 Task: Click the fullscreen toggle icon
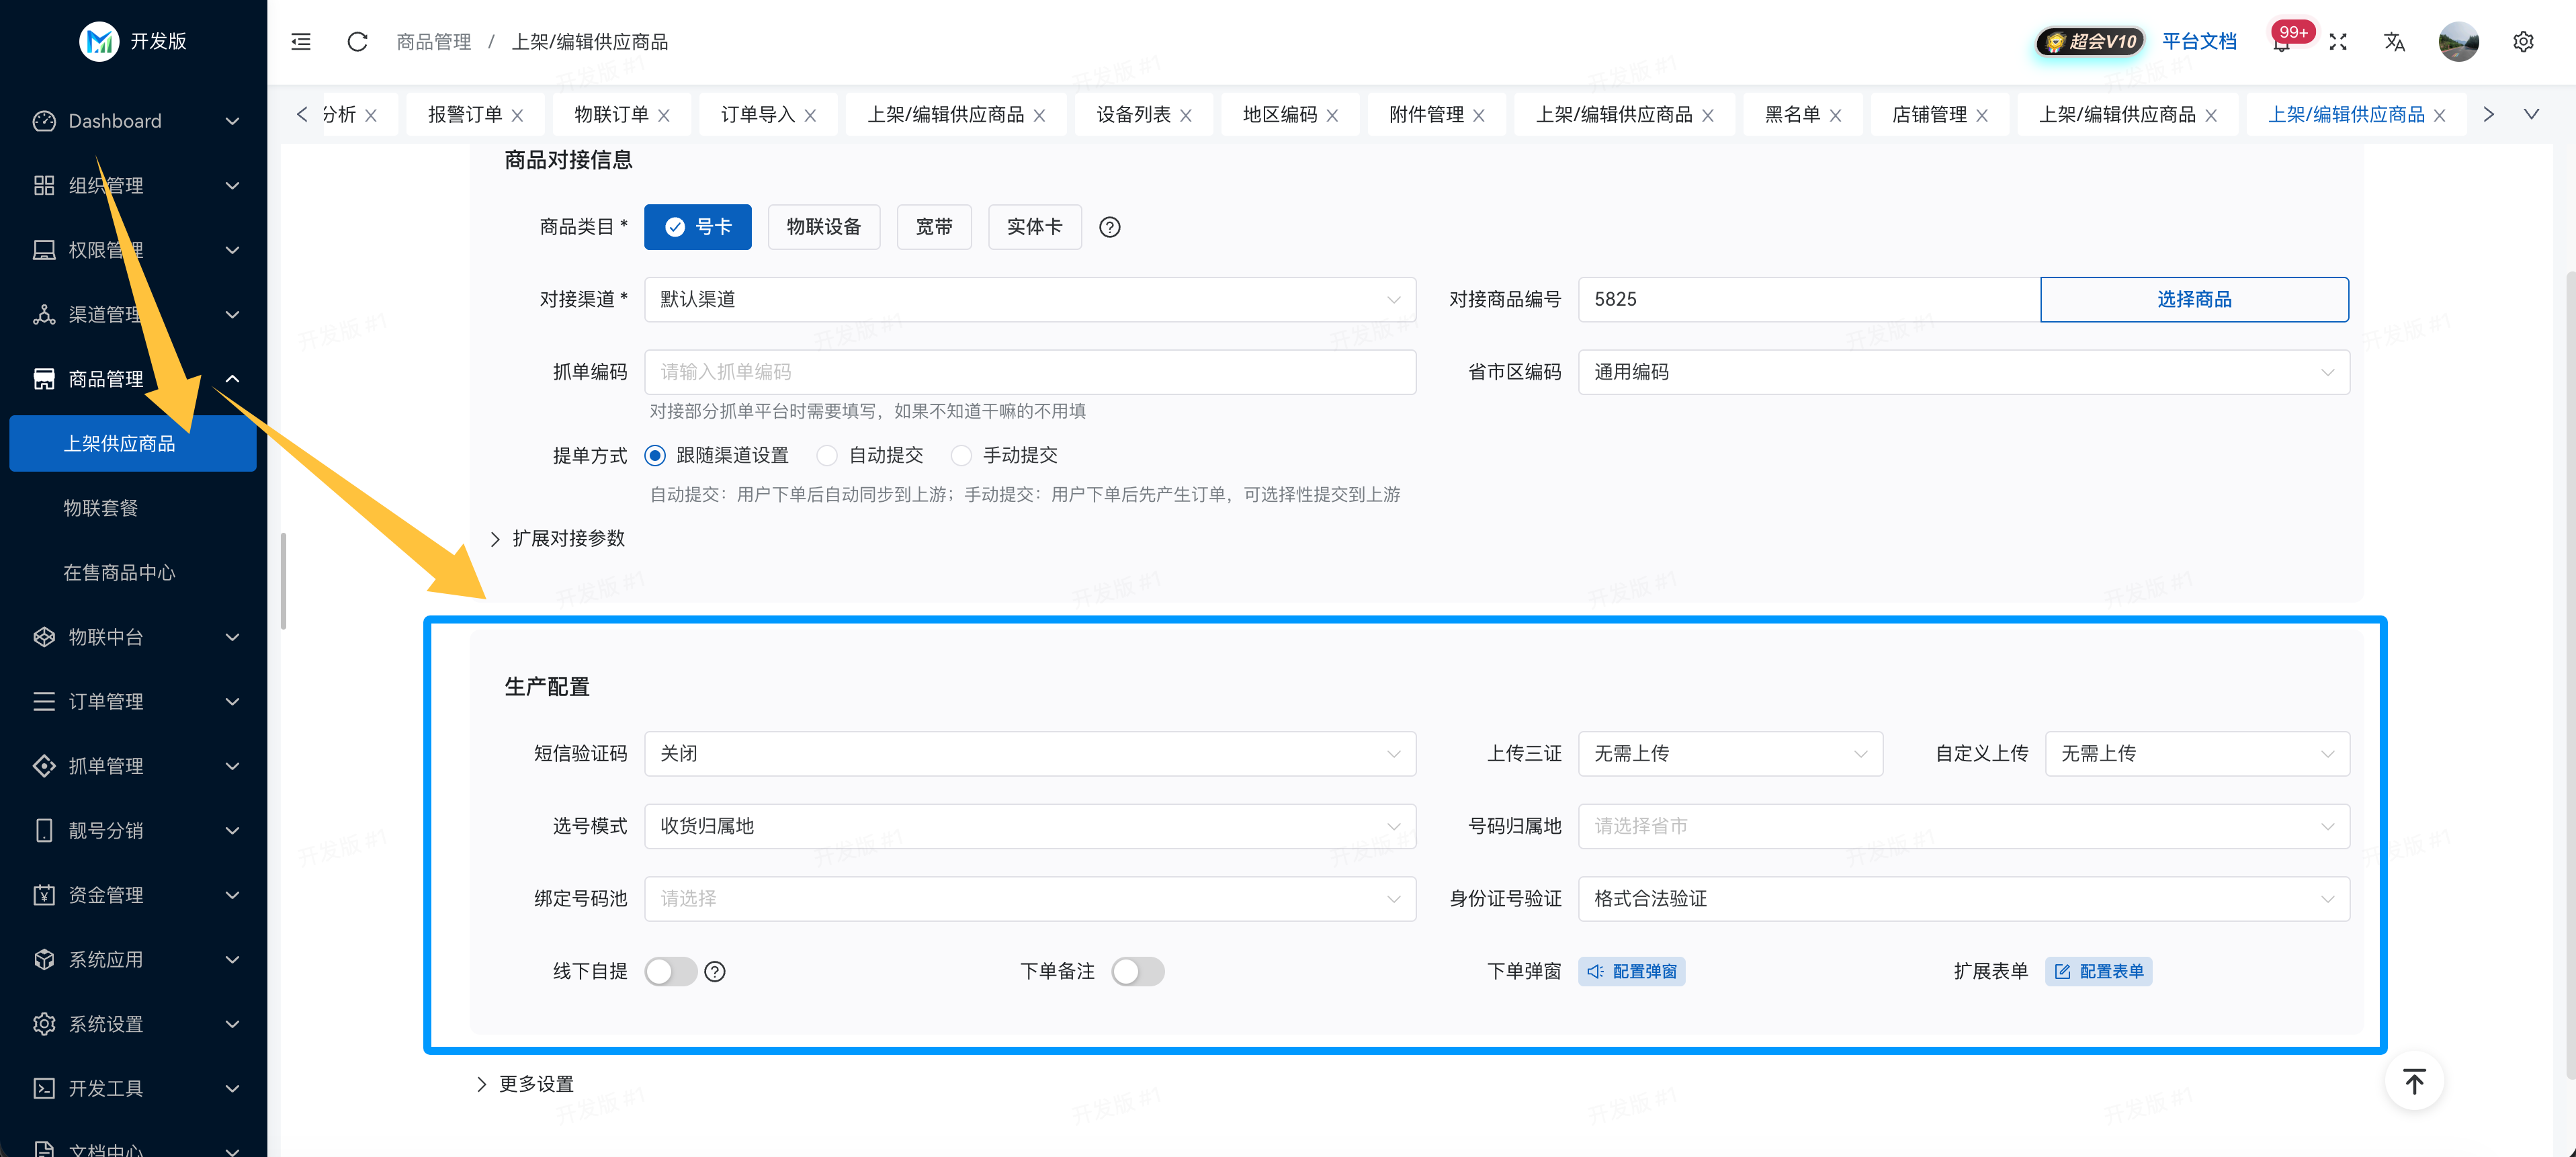[x=2337, y=42]
